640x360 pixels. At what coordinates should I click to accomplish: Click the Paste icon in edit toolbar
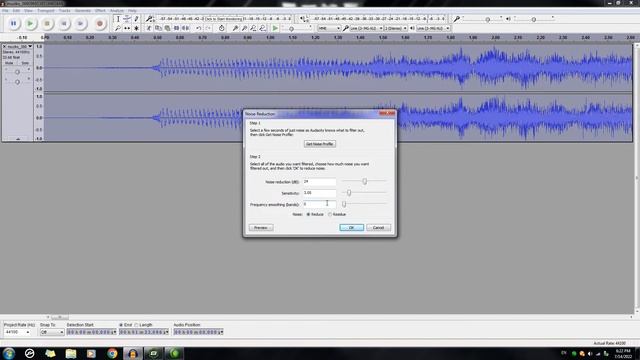[x=167, y=28]
